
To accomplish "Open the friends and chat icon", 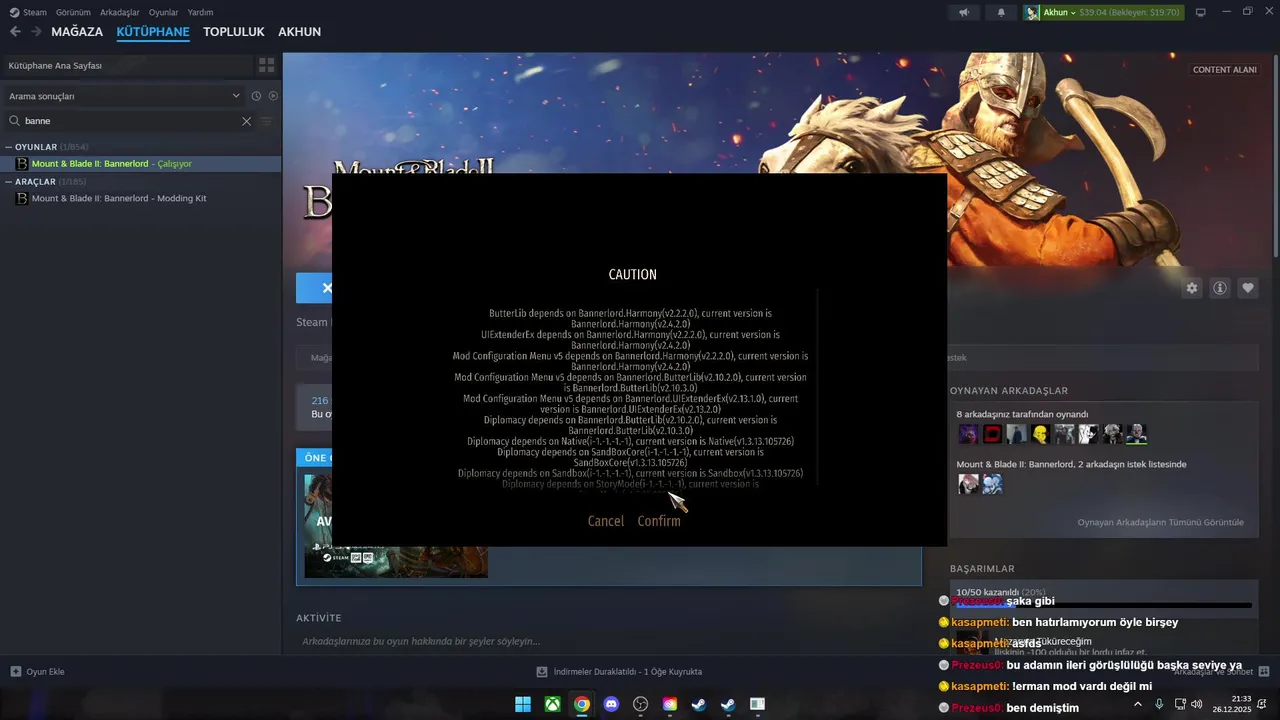I will click(1264, 671).
